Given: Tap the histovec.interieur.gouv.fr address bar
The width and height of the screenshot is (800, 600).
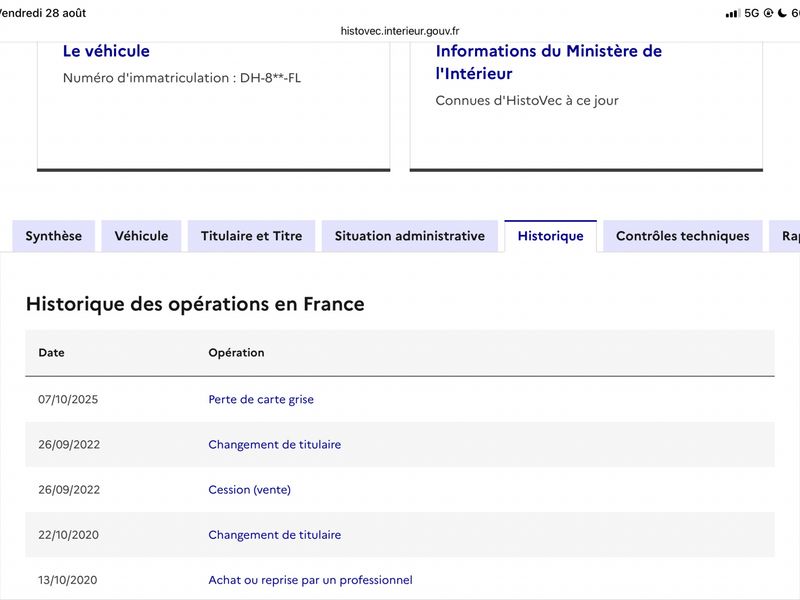Looking at the screenshot, I should click(400, 31).
